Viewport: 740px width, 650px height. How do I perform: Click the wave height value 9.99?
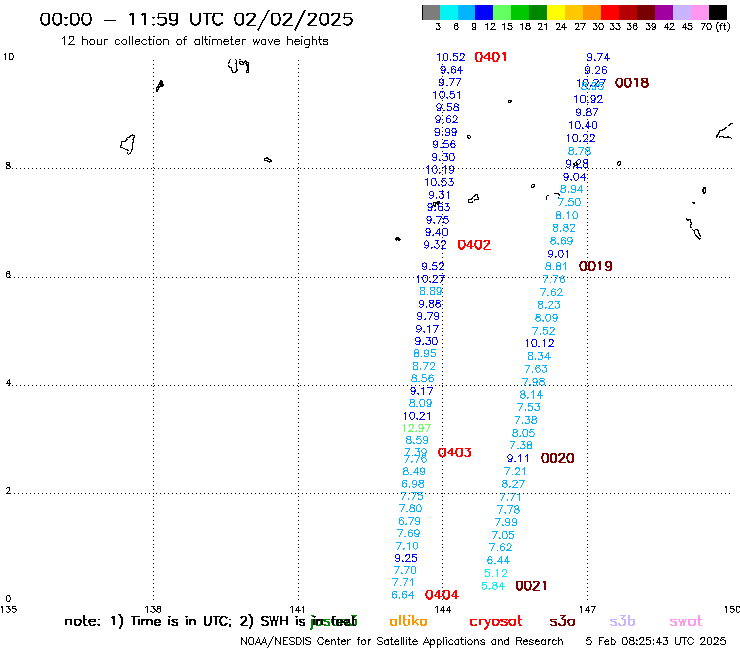pos(446,132)
